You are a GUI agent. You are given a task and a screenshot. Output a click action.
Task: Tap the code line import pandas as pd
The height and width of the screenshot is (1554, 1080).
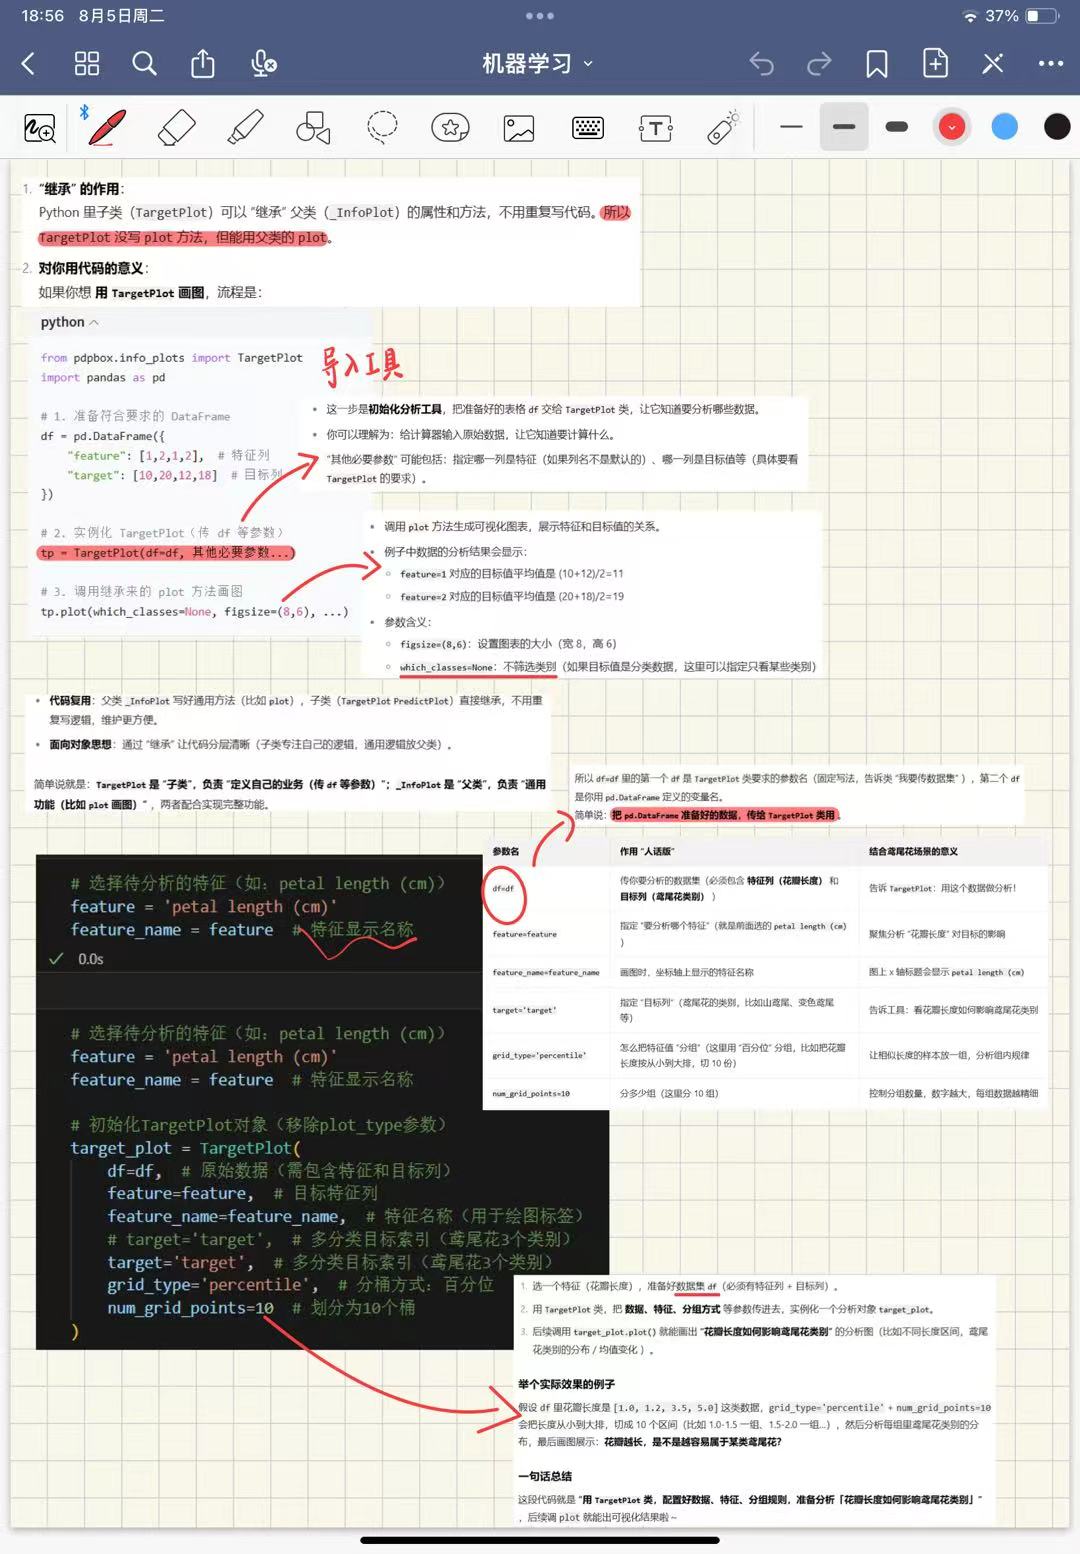click(x=103, y=377)
